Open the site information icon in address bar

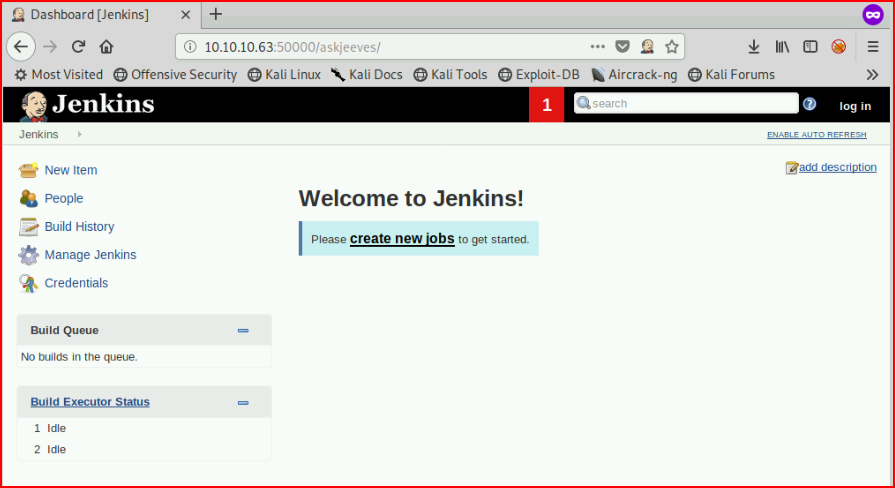click(x=191, y=47)
